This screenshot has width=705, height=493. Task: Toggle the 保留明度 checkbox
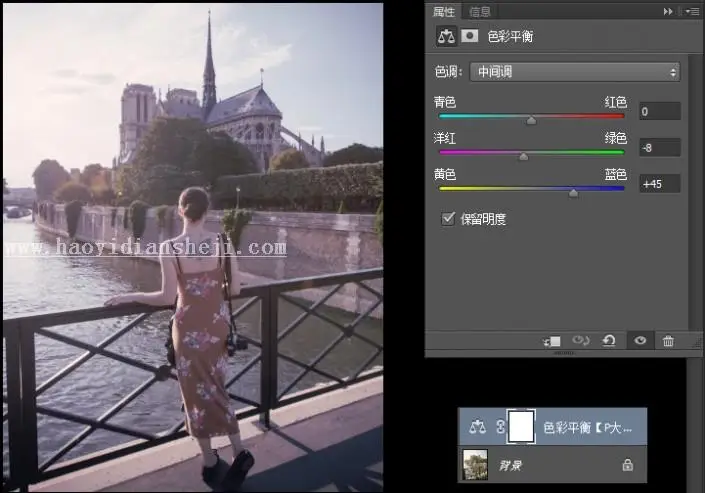(448, 219)
